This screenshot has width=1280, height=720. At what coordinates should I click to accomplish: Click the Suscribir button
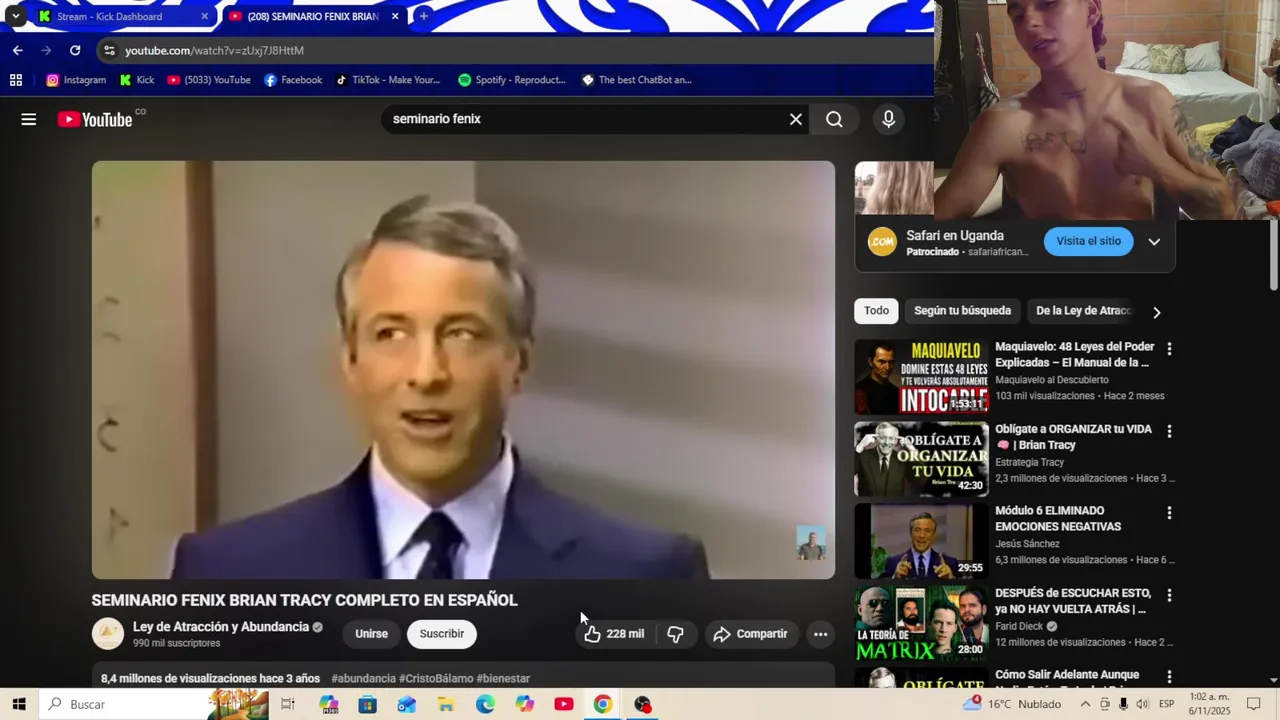tap(442, 634)
